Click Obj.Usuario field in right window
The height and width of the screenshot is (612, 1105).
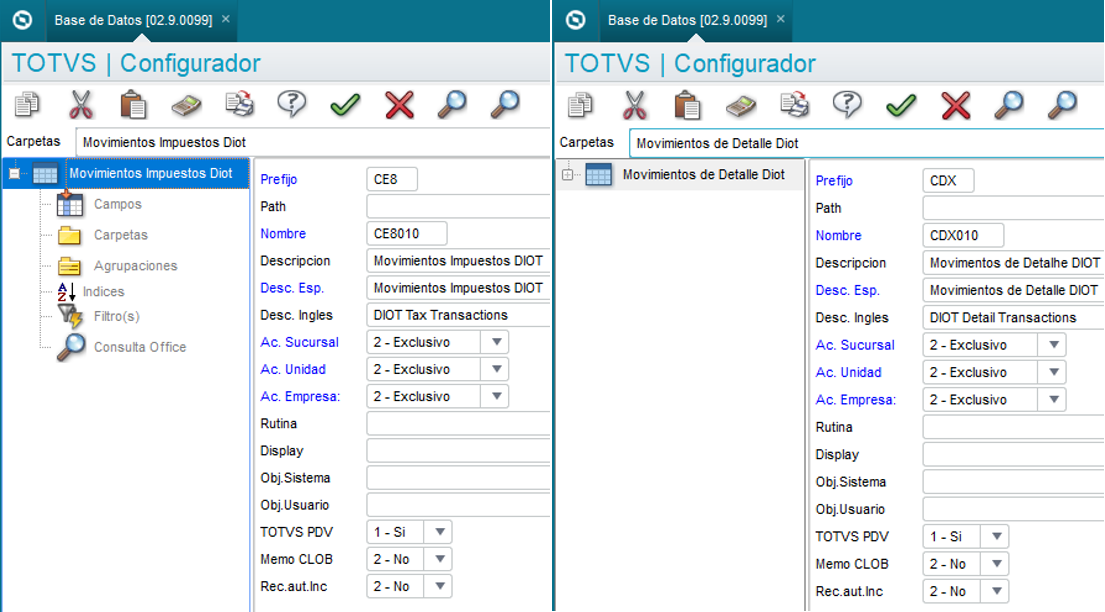[x=1013, y=509]
